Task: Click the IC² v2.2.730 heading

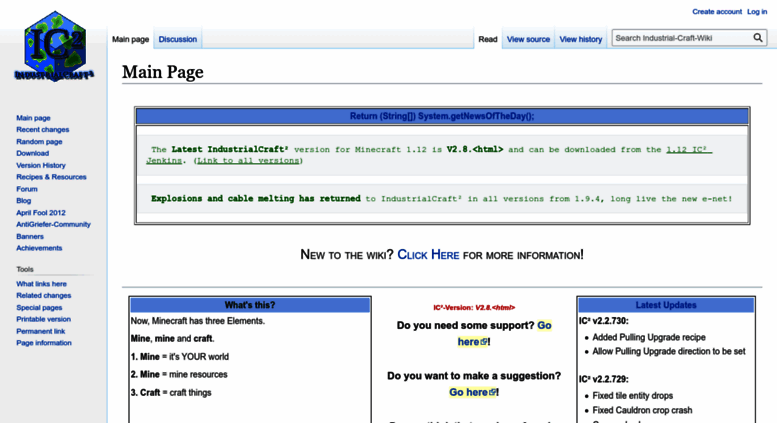Action: 604,321
